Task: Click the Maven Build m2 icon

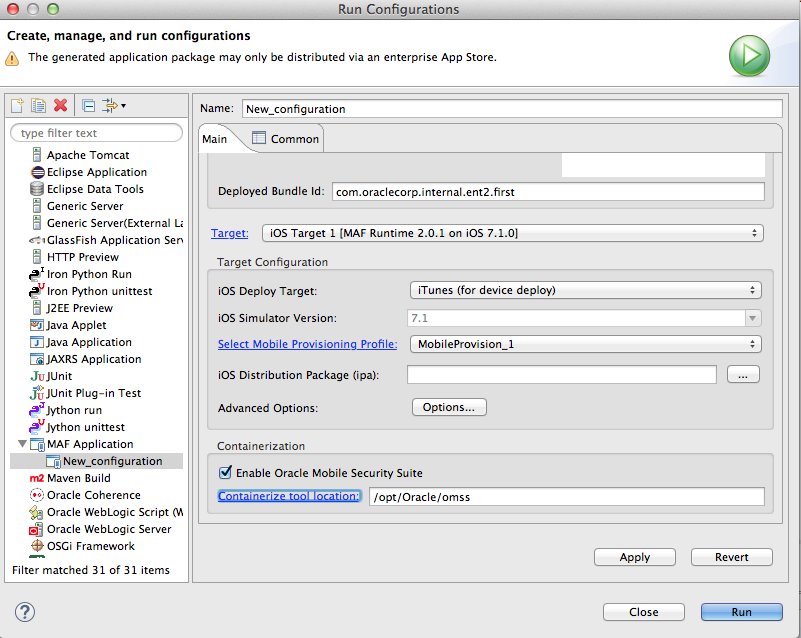Action: [x=37, y=478]
